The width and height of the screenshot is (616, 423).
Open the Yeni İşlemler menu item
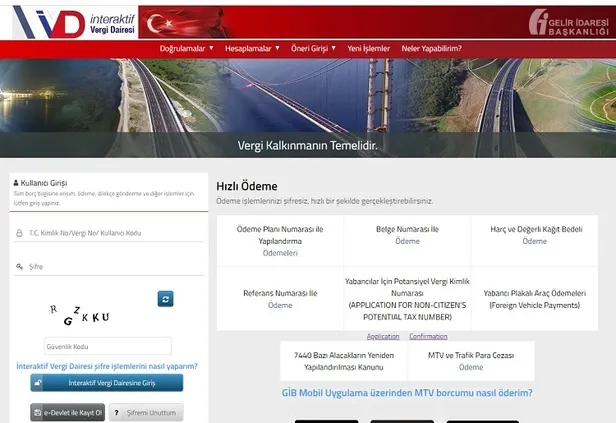coord(368,48)
